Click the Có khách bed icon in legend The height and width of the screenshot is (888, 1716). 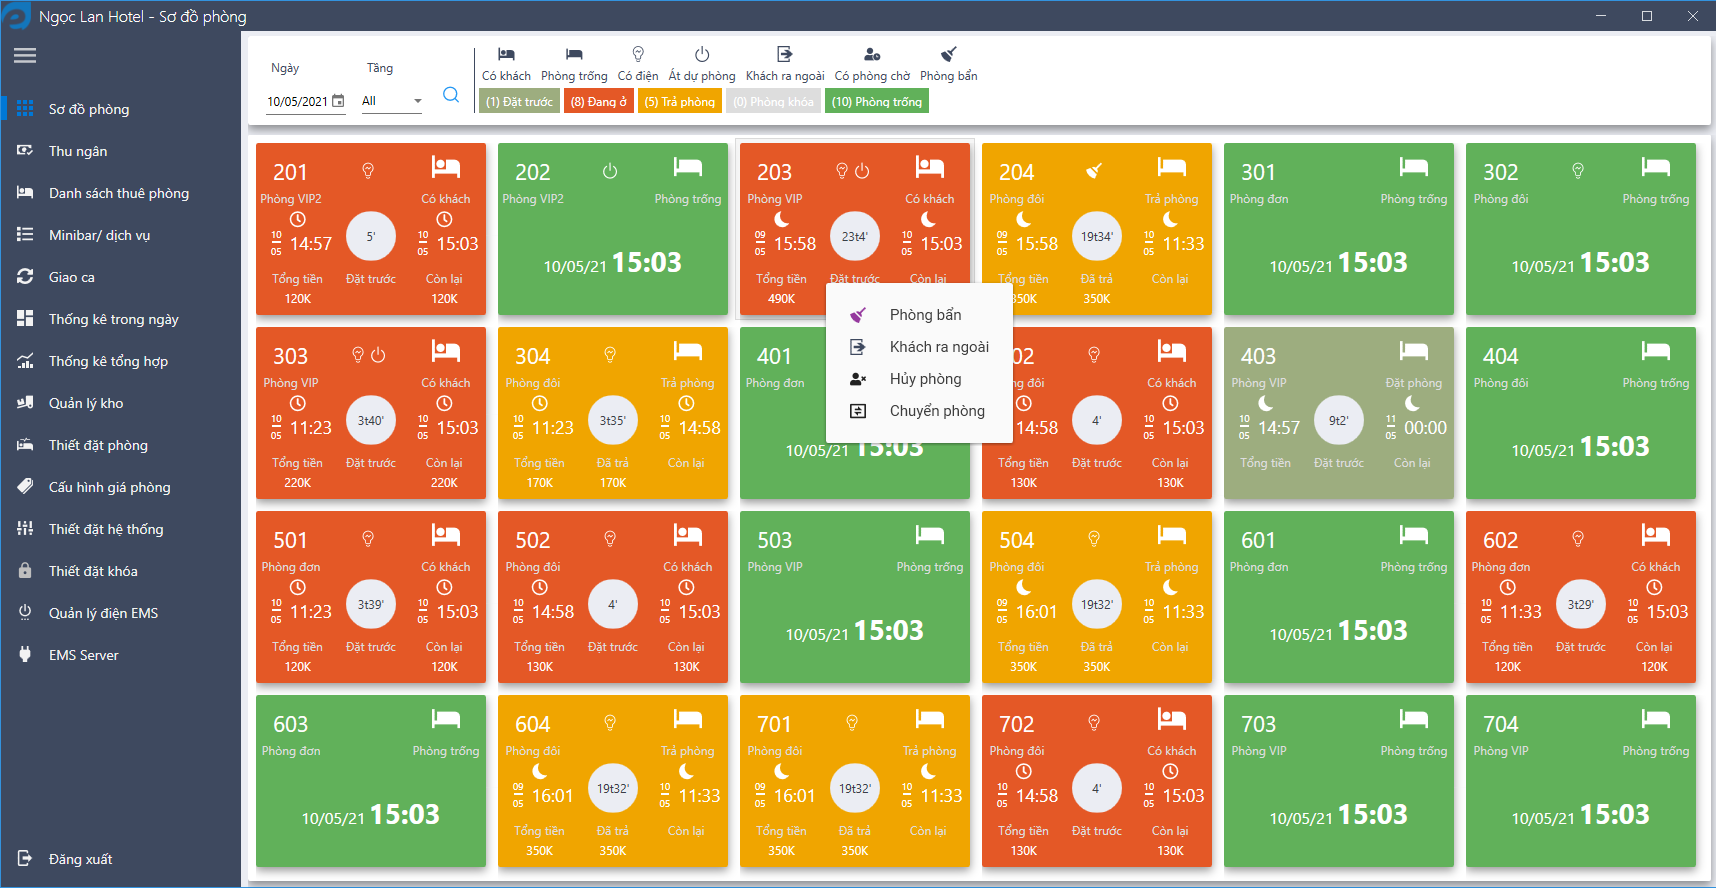click(506, 54)
